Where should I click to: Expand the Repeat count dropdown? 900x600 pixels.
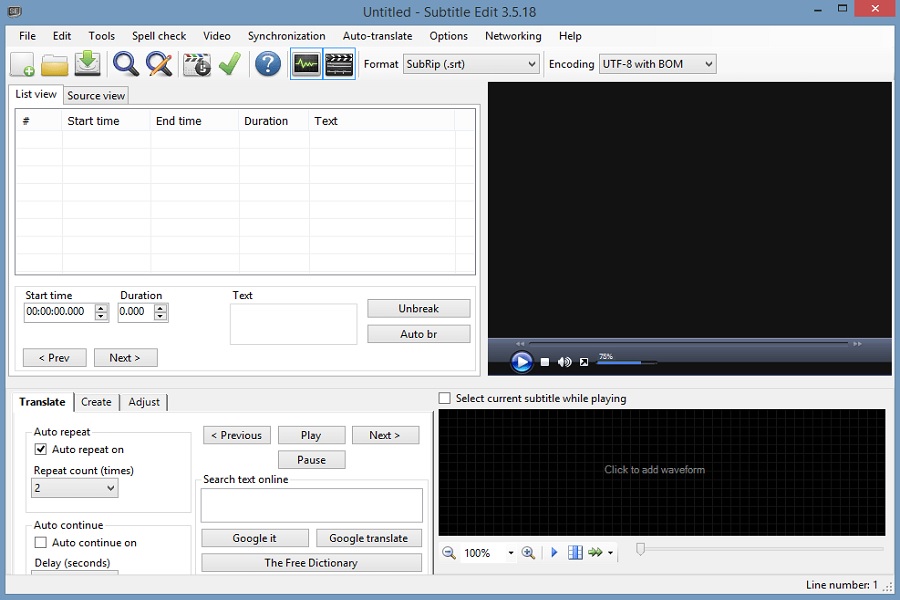pos(76,489)
